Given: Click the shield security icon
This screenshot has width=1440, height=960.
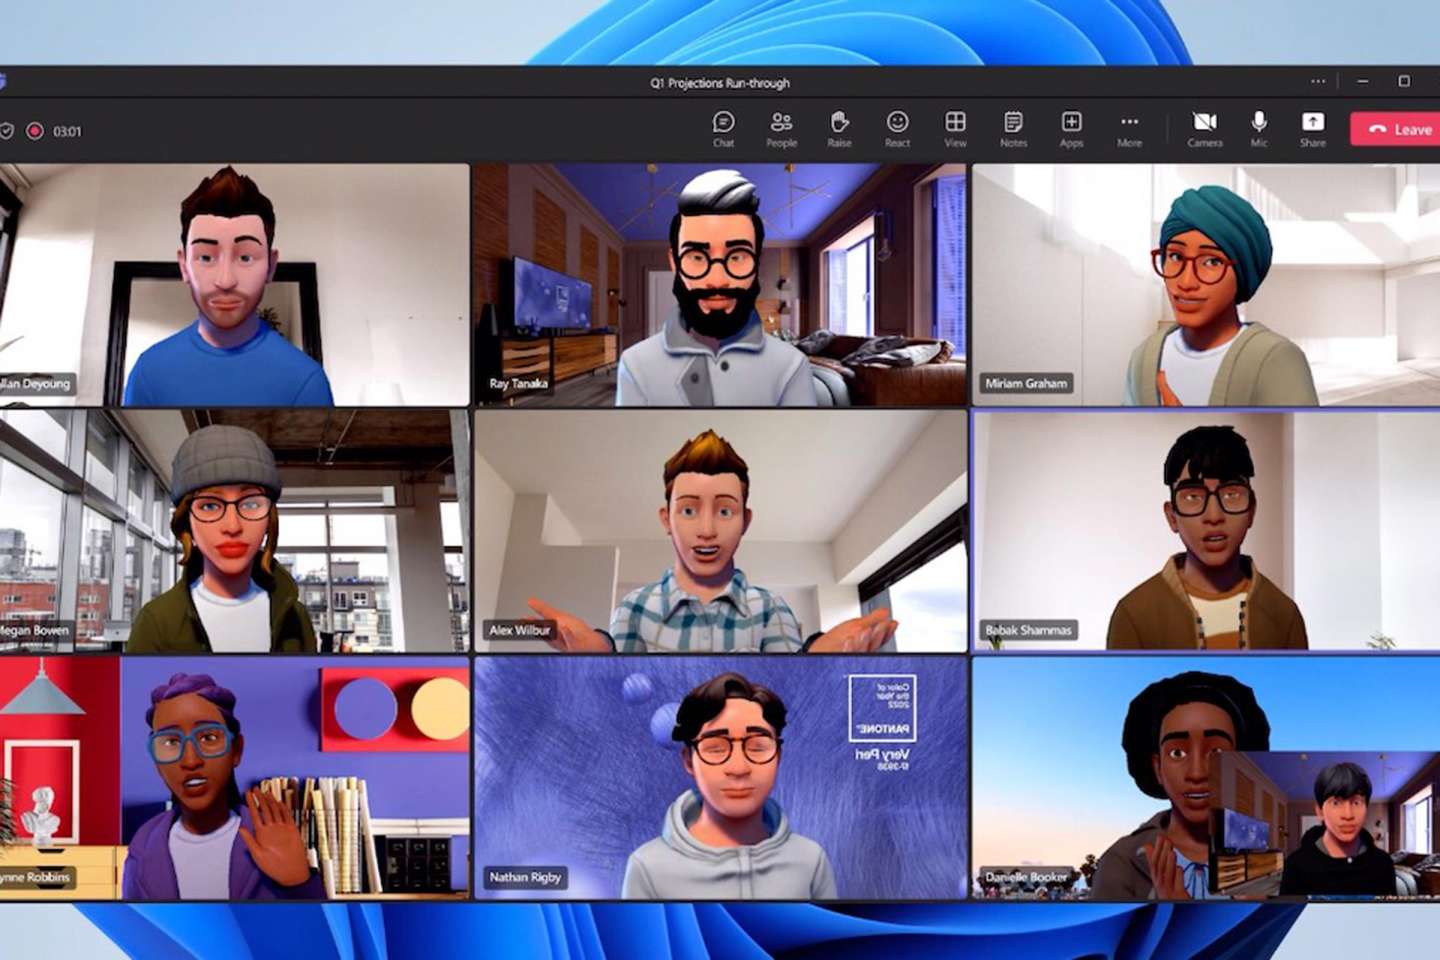Looking at the screenshot, I should click(x=6, y=130).
